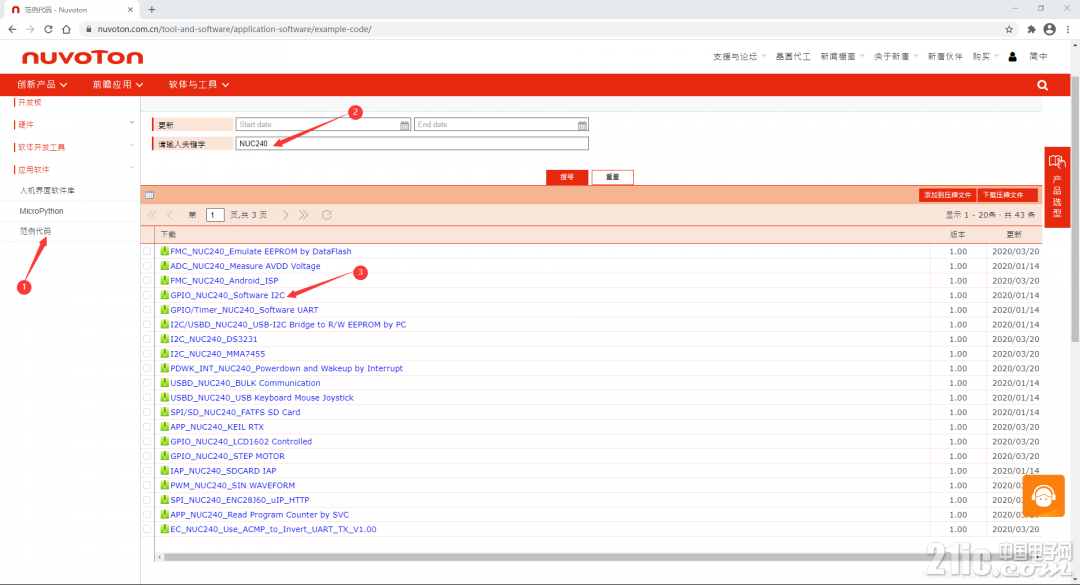This screenshot has width=1080, height=585.
Task: Click the user account silhouette icon
Action: click(x=1012, y=57)
